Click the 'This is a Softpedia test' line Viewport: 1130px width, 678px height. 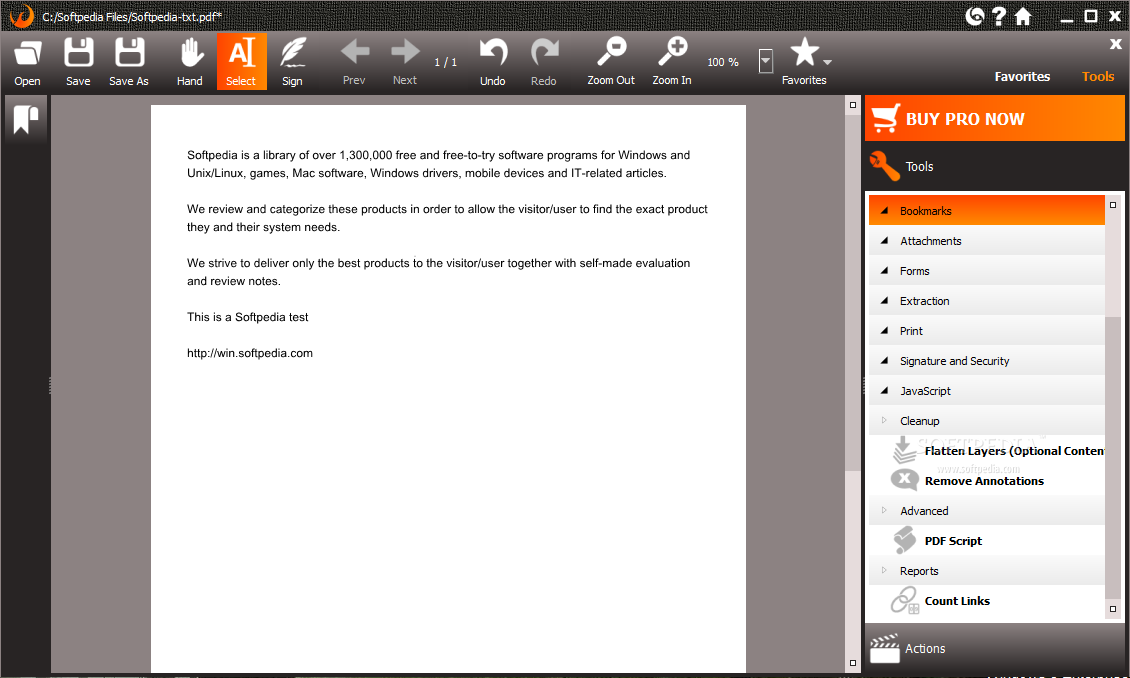click(247, 317)
